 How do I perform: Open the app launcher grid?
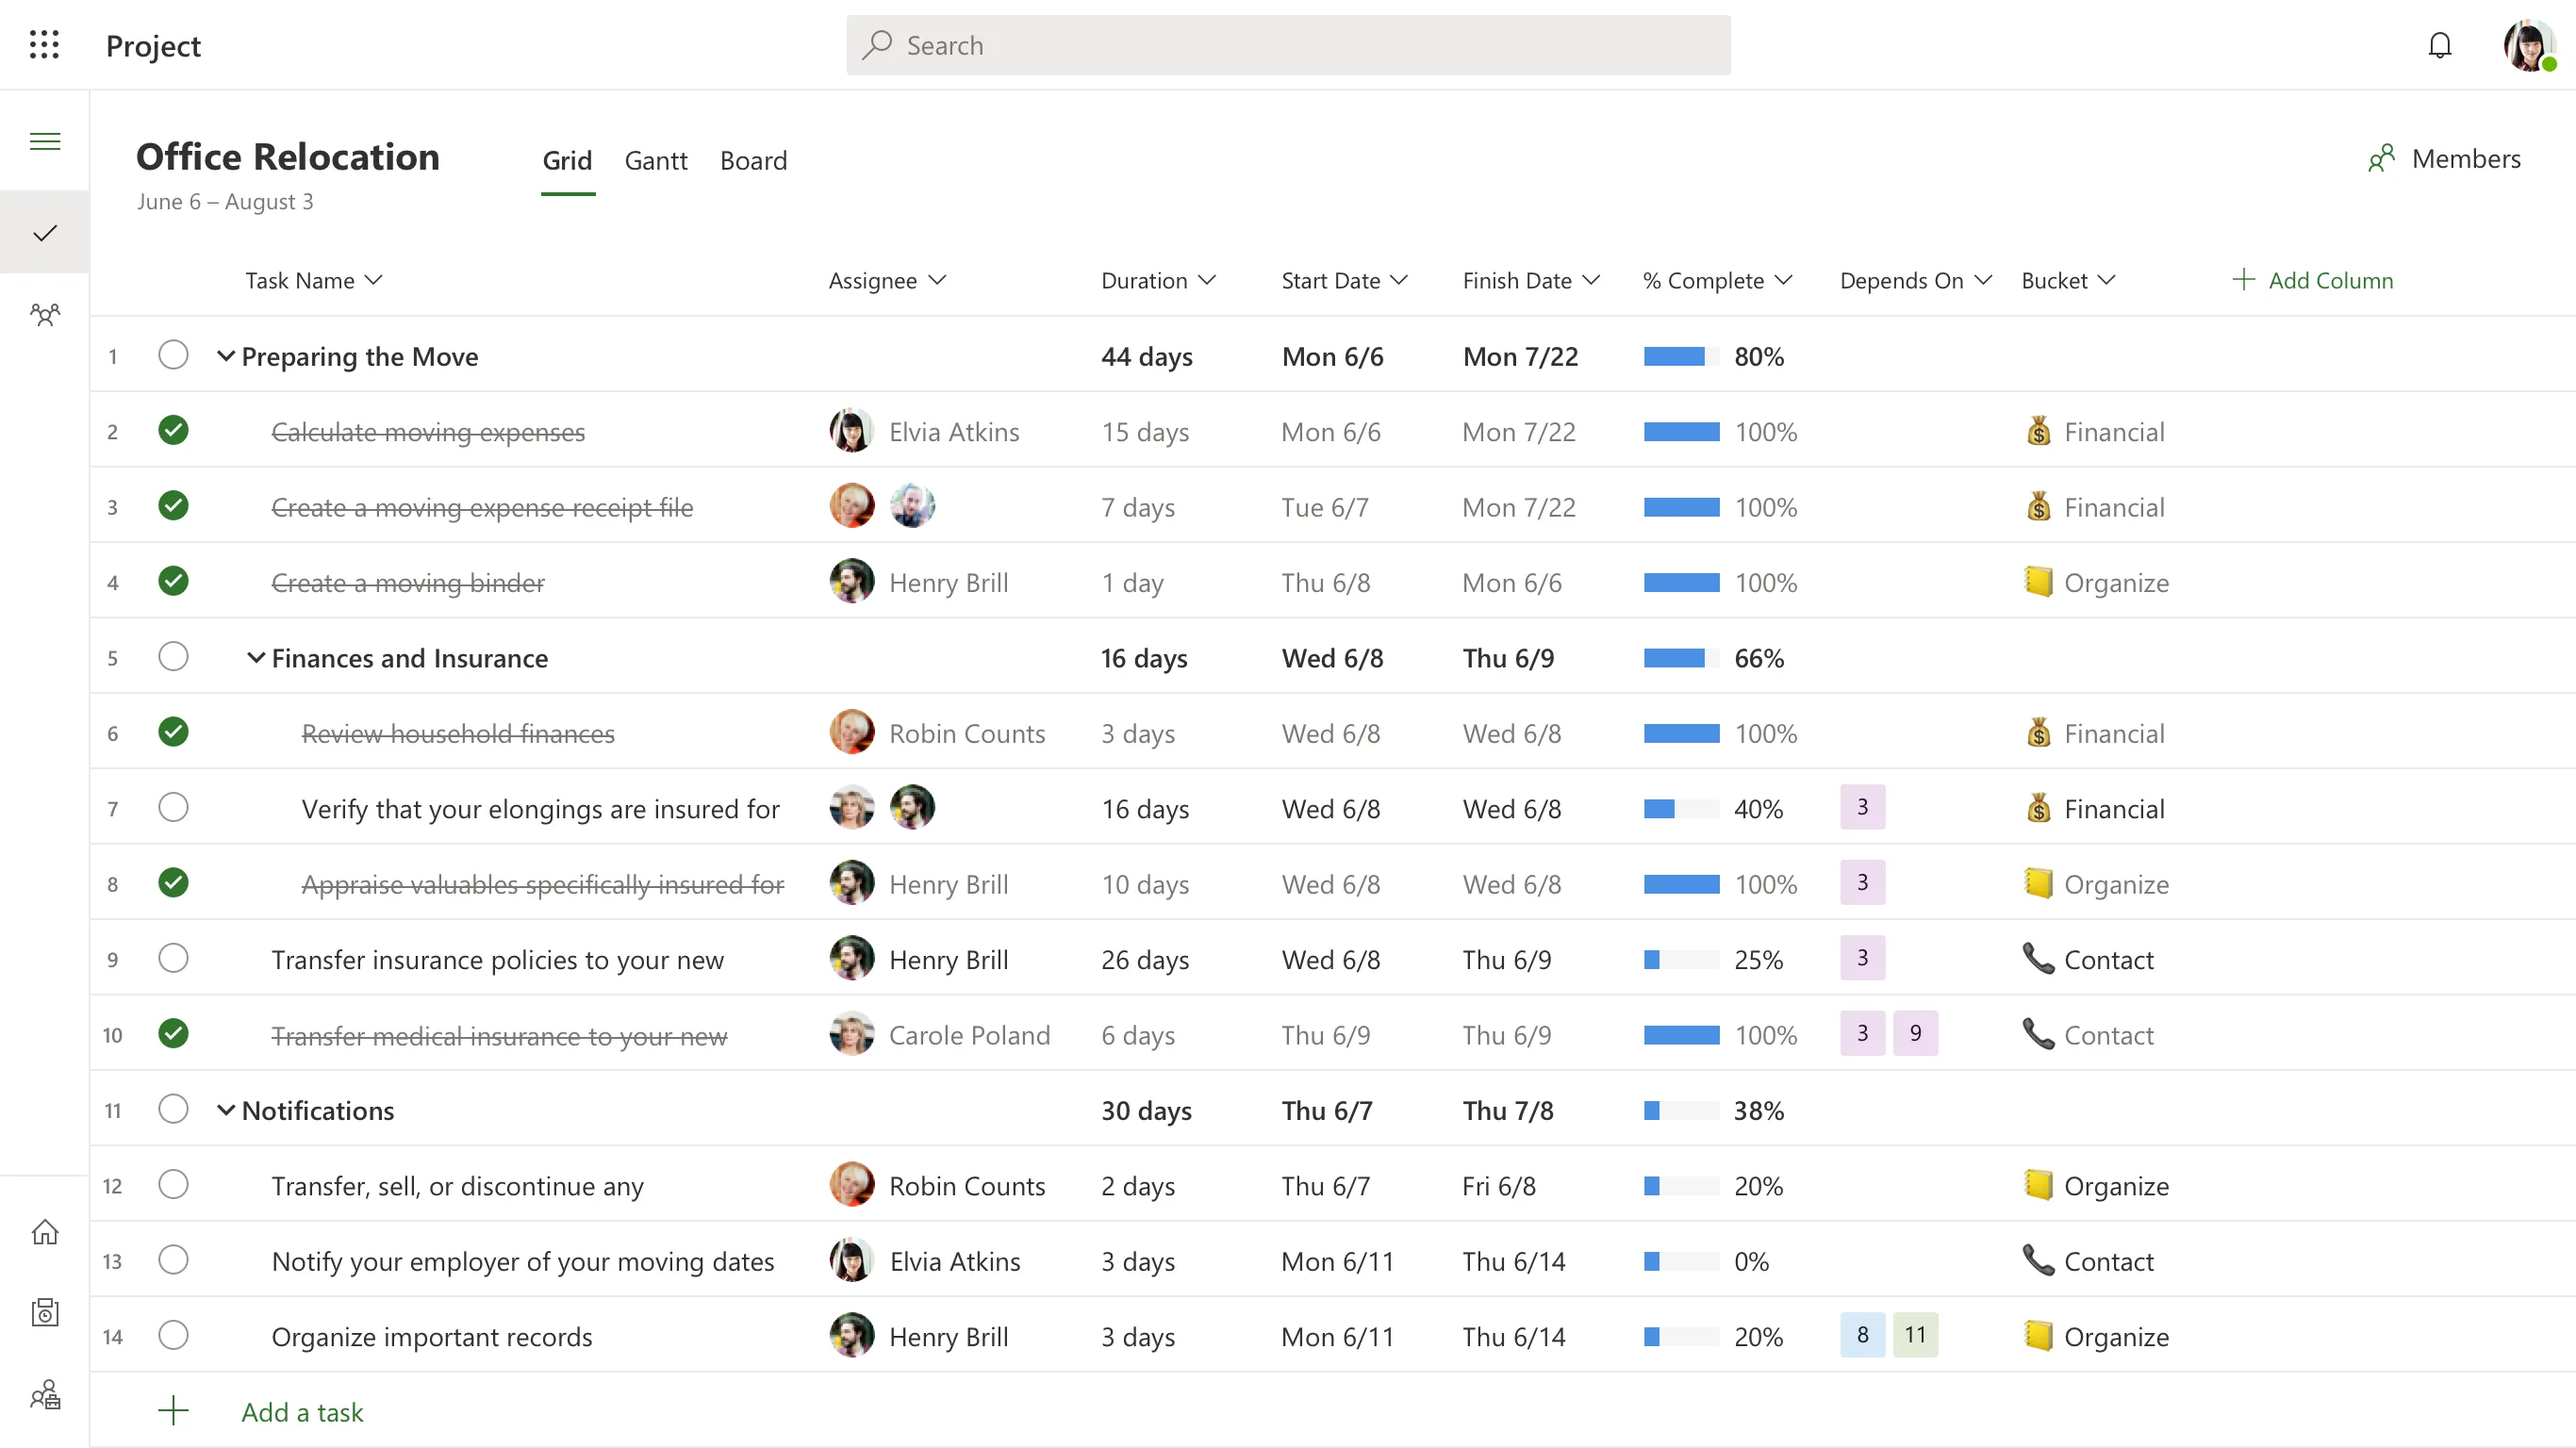[x=44, y=45]
